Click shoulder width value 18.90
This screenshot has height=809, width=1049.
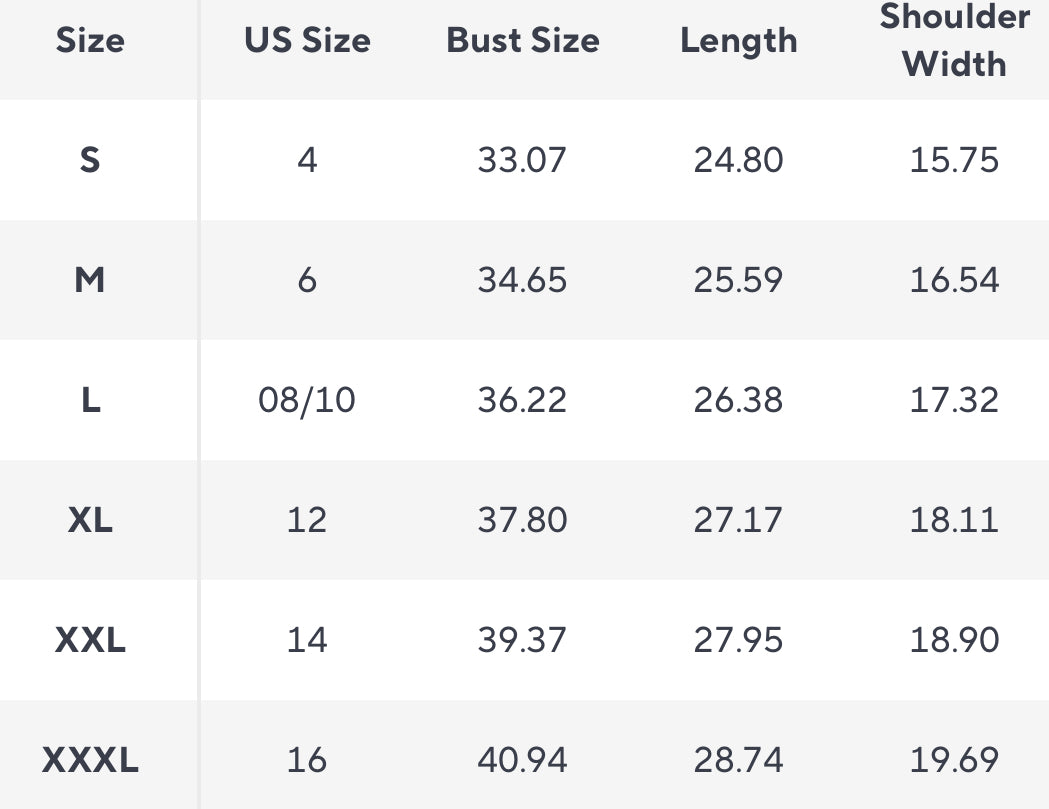954,640
